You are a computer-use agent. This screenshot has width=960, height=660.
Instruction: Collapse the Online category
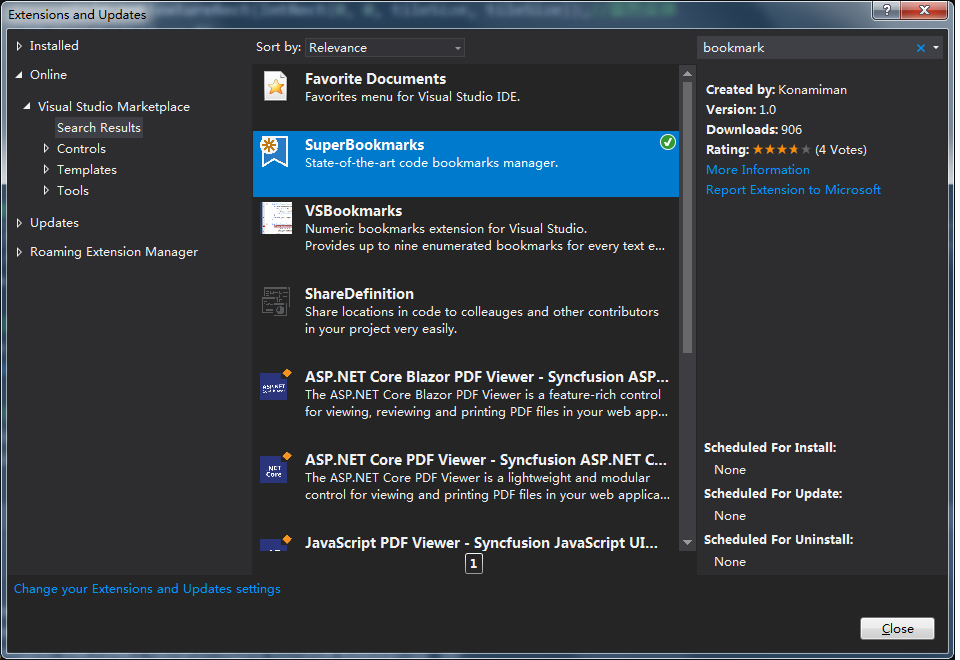point(19,75)
